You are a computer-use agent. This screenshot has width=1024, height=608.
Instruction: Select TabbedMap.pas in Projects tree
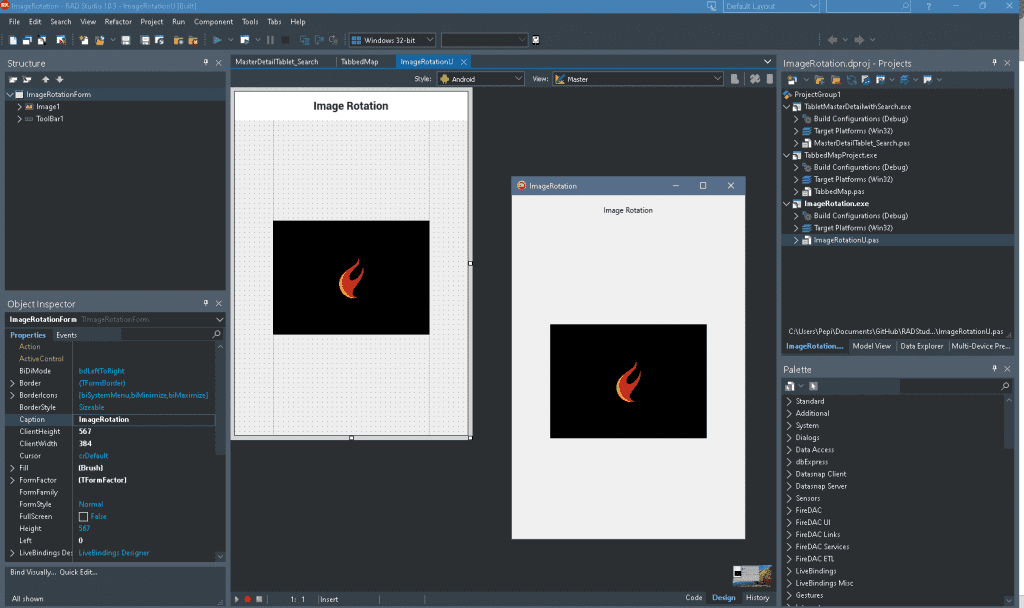(839, 191)
